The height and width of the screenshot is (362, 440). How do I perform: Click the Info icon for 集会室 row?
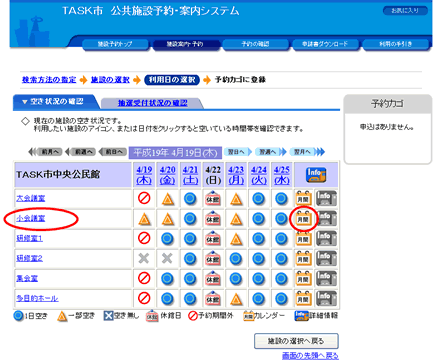click(x=326, y=278)
